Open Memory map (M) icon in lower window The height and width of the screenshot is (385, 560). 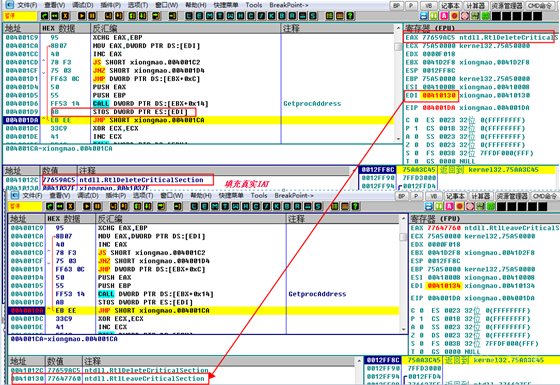[x=215, y=206]
